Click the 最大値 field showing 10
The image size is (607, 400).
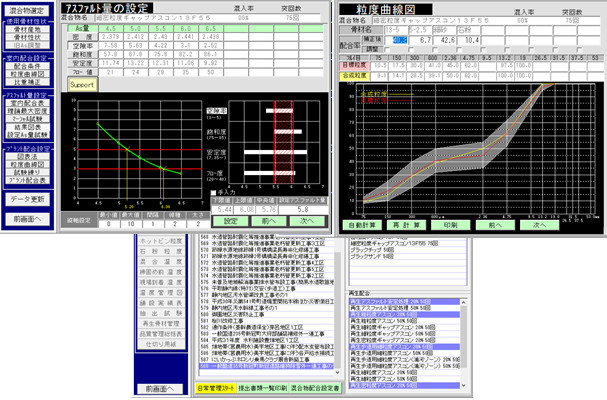[131, 224]
